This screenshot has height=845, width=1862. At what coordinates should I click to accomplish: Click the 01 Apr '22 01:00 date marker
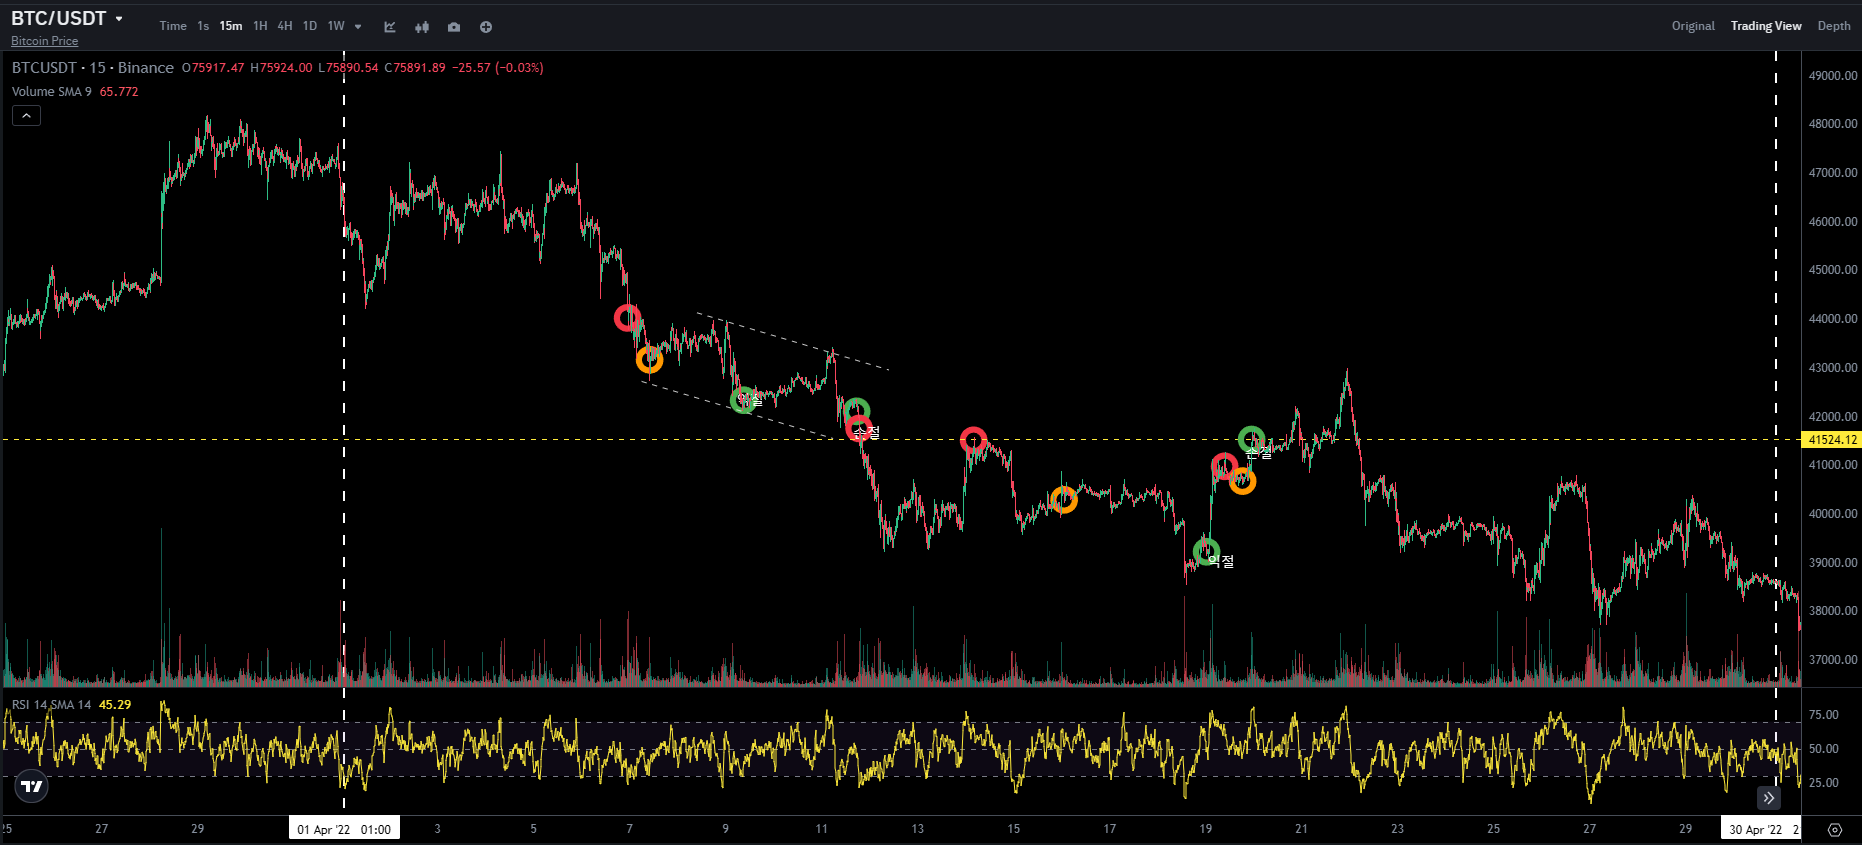click(x=344, y=830)
